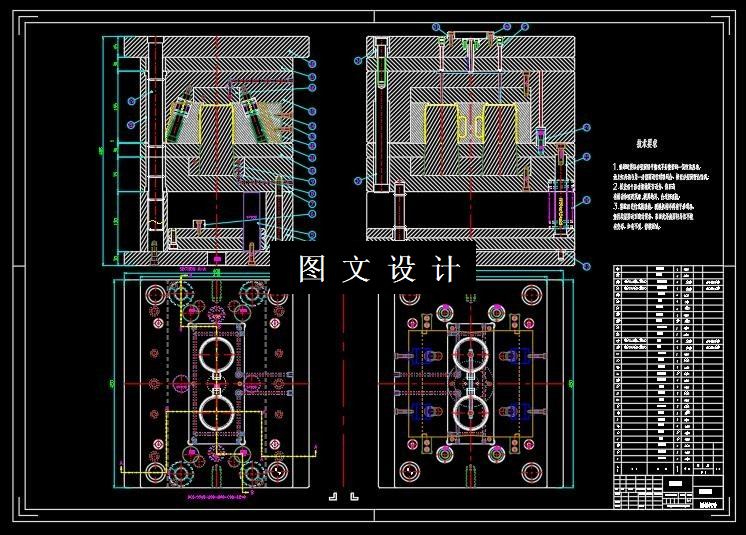
Task: Click the magenta spring assembly at right of upper-right section
Action: (560, 204)
